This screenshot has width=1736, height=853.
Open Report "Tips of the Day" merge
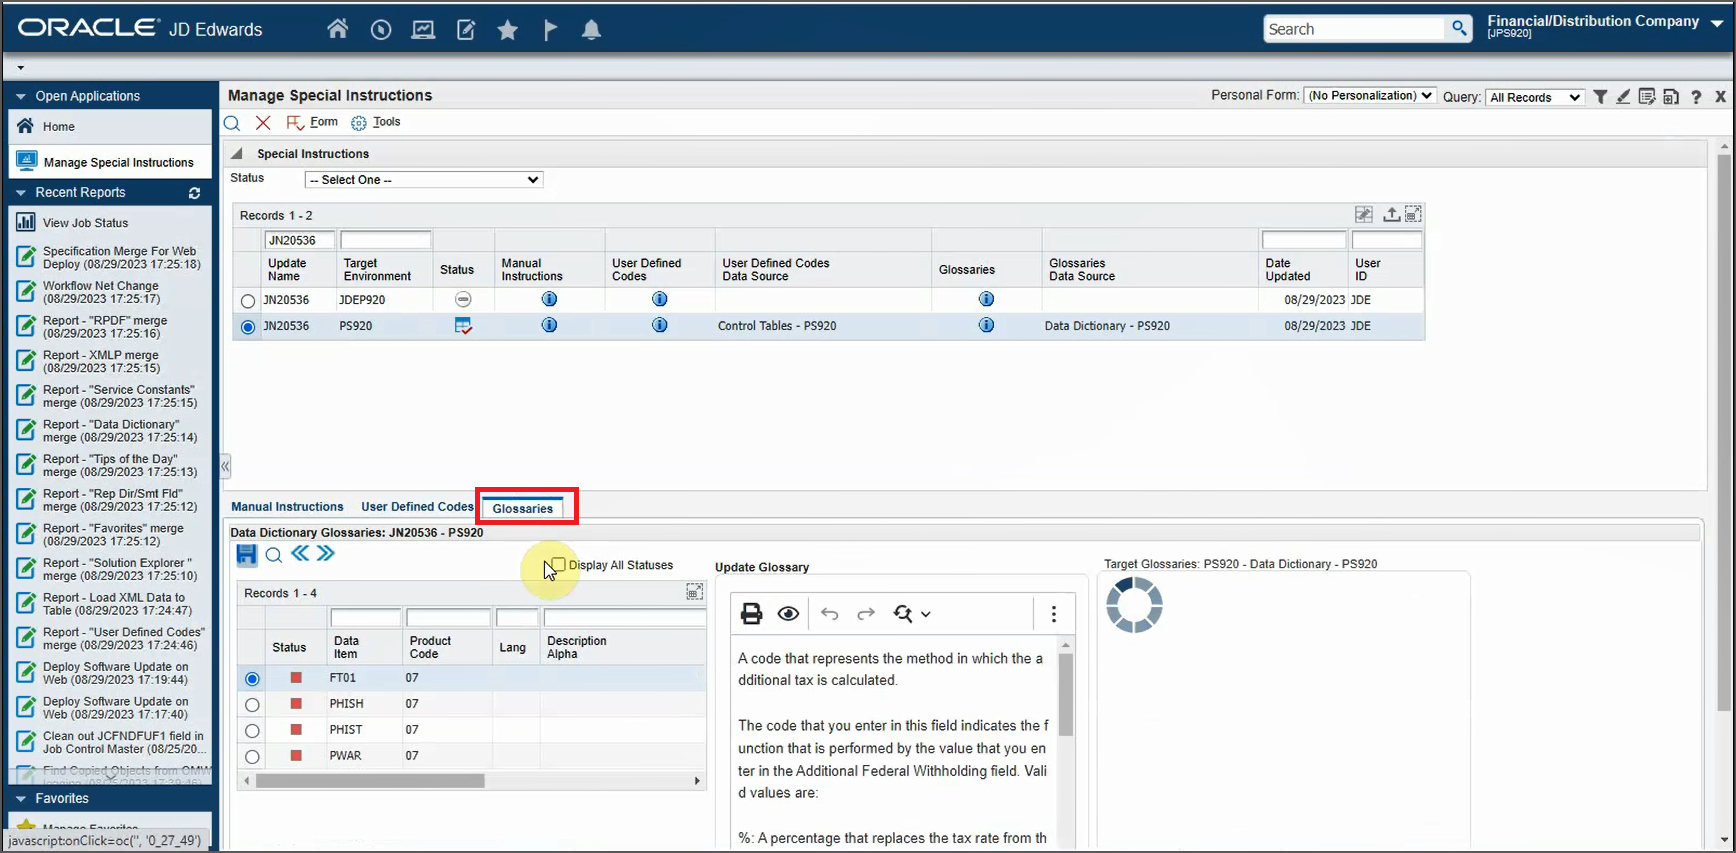tap(120, 465)
